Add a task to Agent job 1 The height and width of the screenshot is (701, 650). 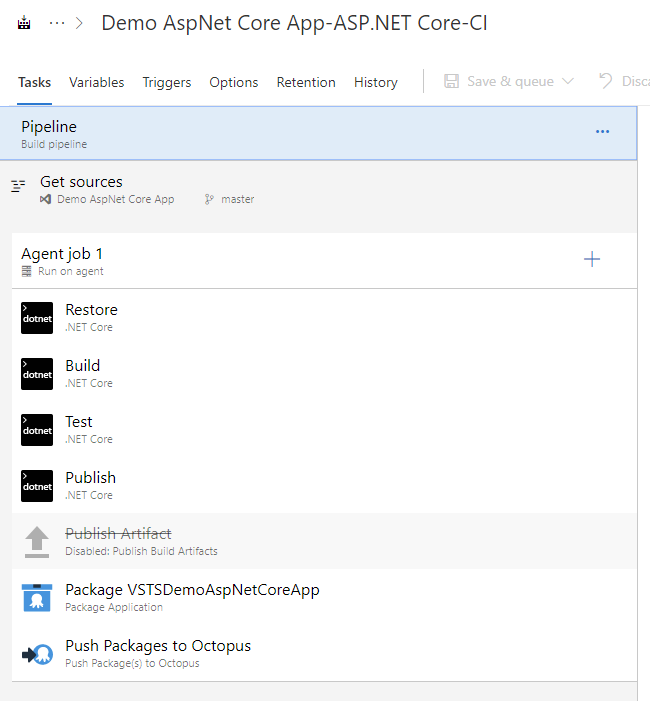pyautogui.click(x=591, y=259)
